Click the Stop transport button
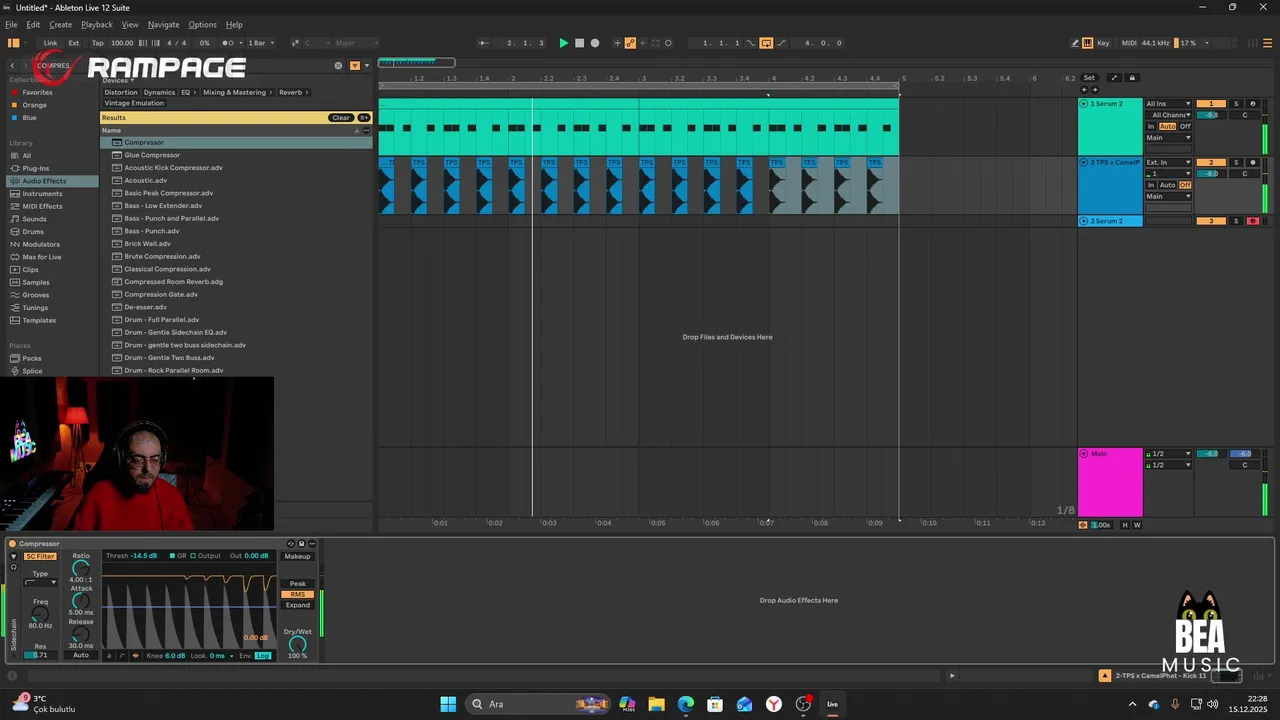 [579, 43]
